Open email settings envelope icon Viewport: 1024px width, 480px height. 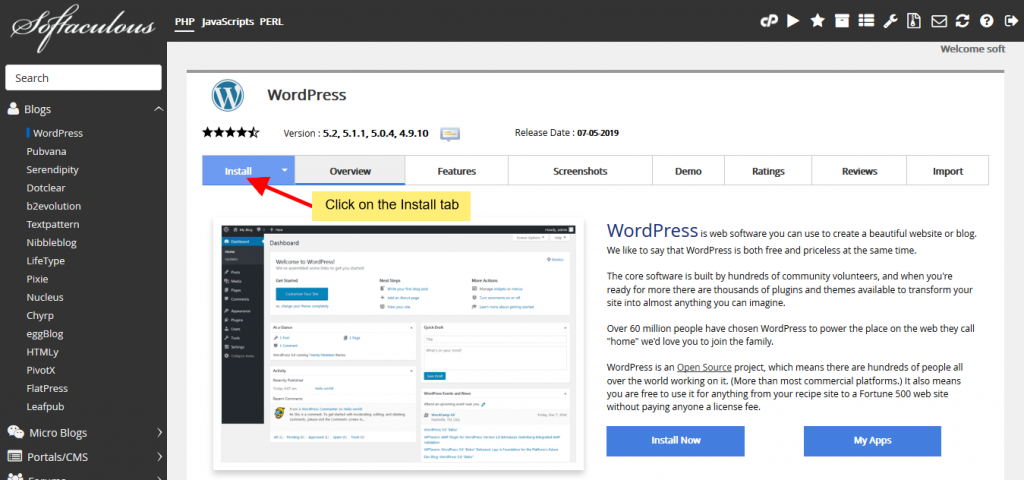939,21
